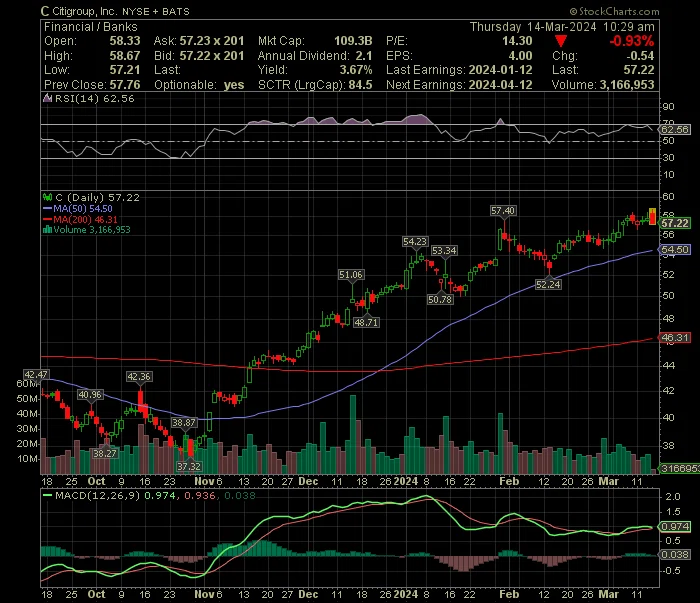This screenshot has width=700, height=603.
Task: Select the Citigroup, Inc. ticker title
Action: (115, 11)
